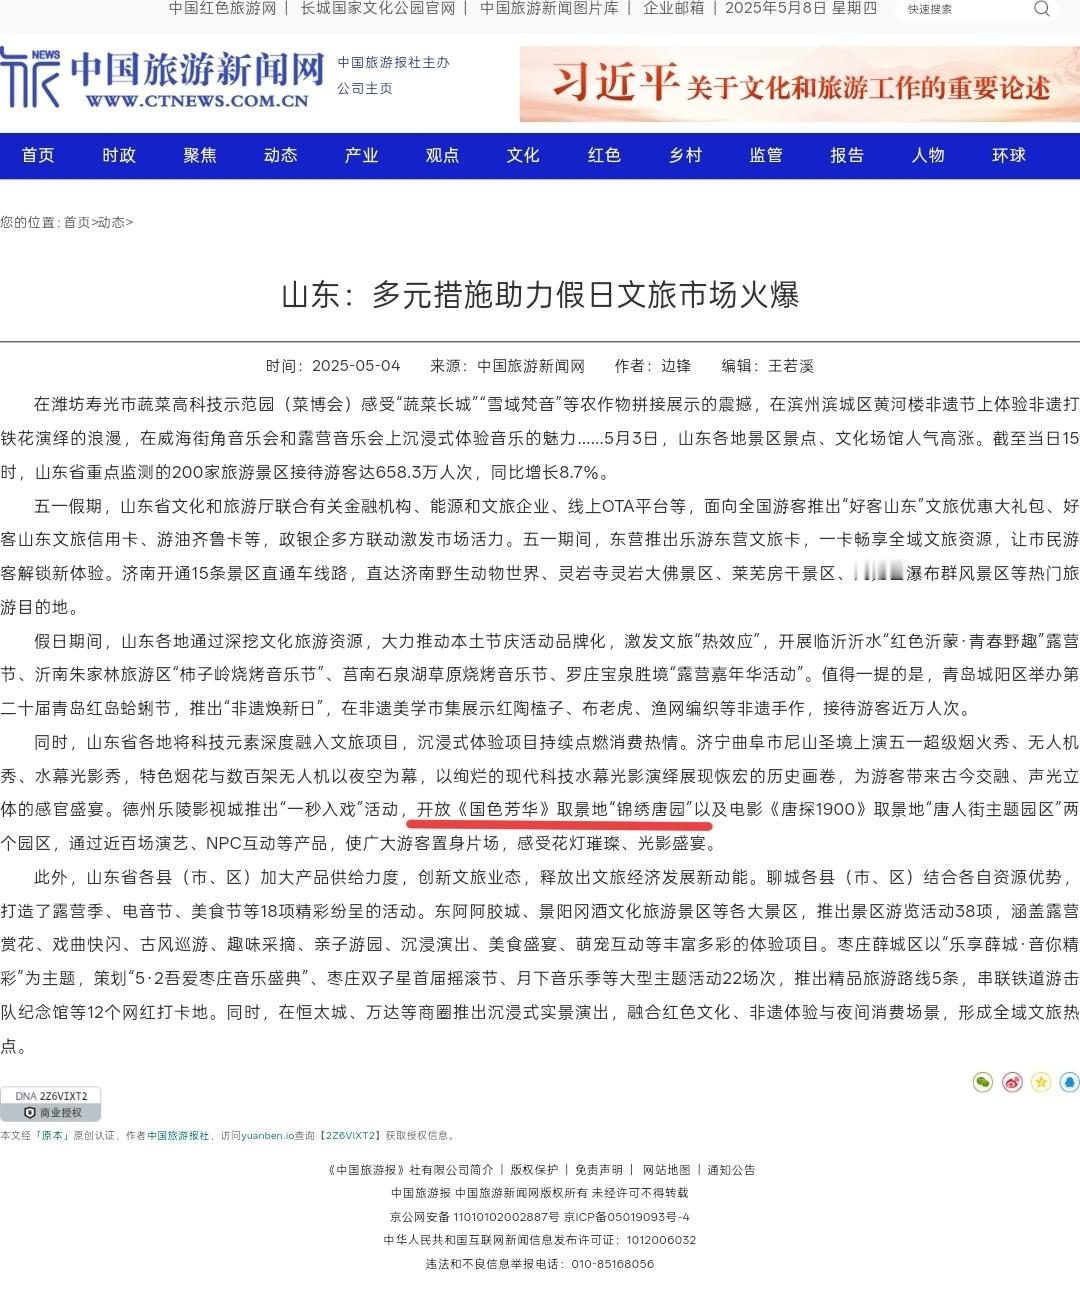Open the 报告 navigation tab

click(x=847, y=155)
